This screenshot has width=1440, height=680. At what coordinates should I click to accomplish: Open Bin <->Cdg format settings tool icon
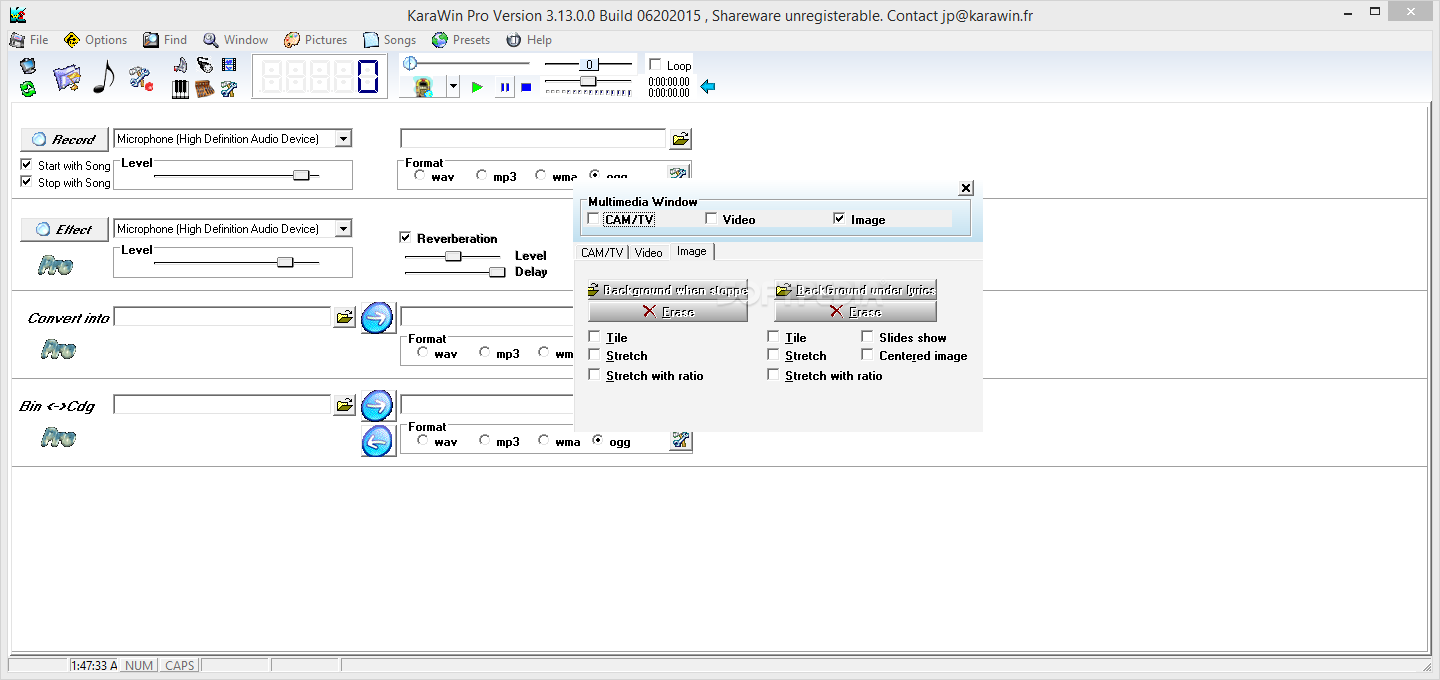[x=680, y=440]
